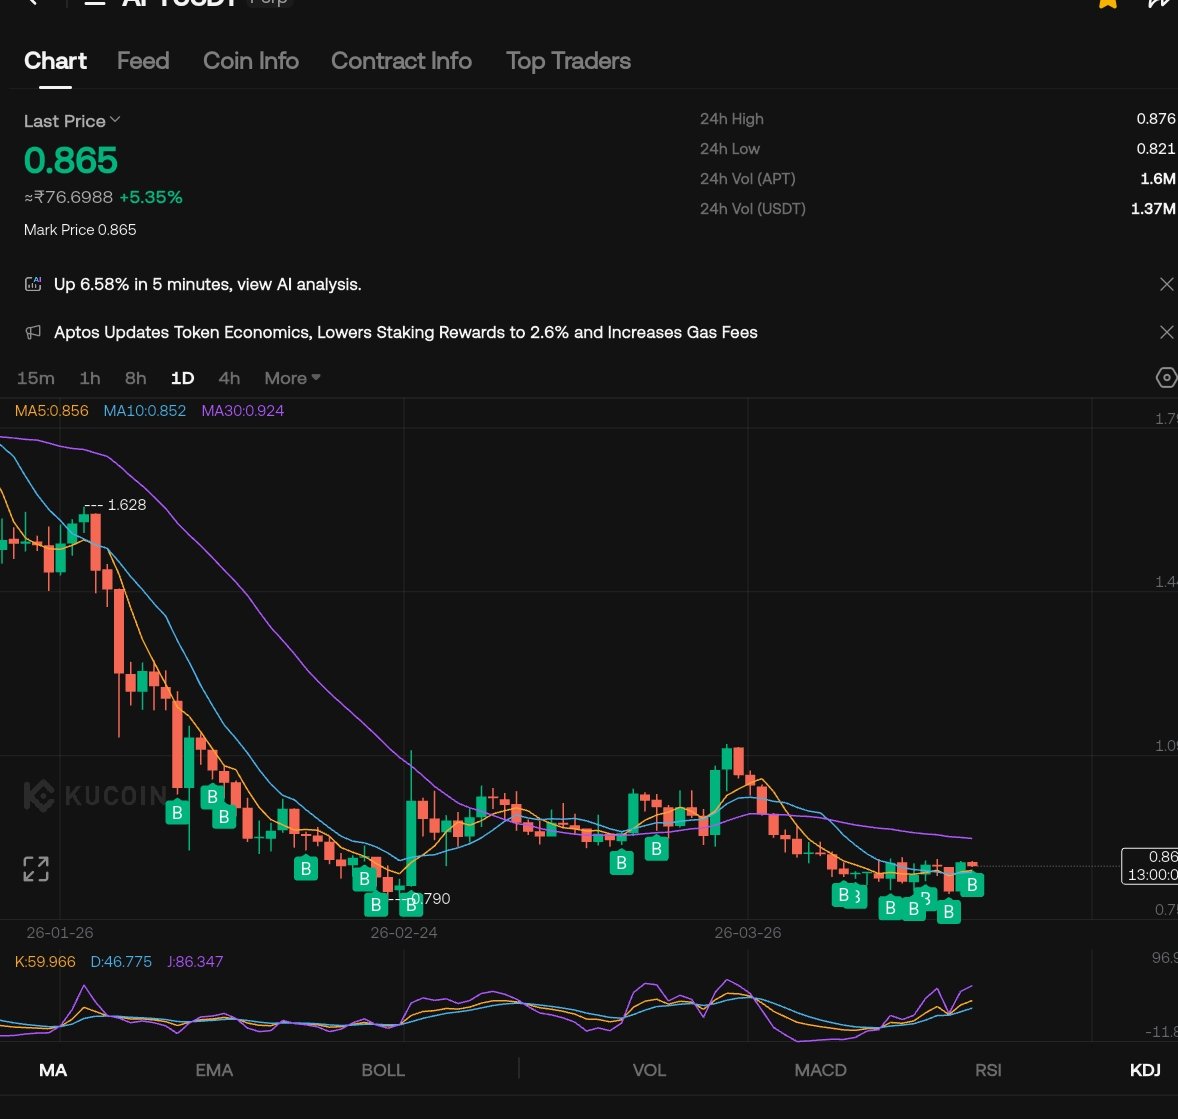Click the 26-02-24 date axis label
This screenshot has height=1119, width=1178.
click(403, 933)
